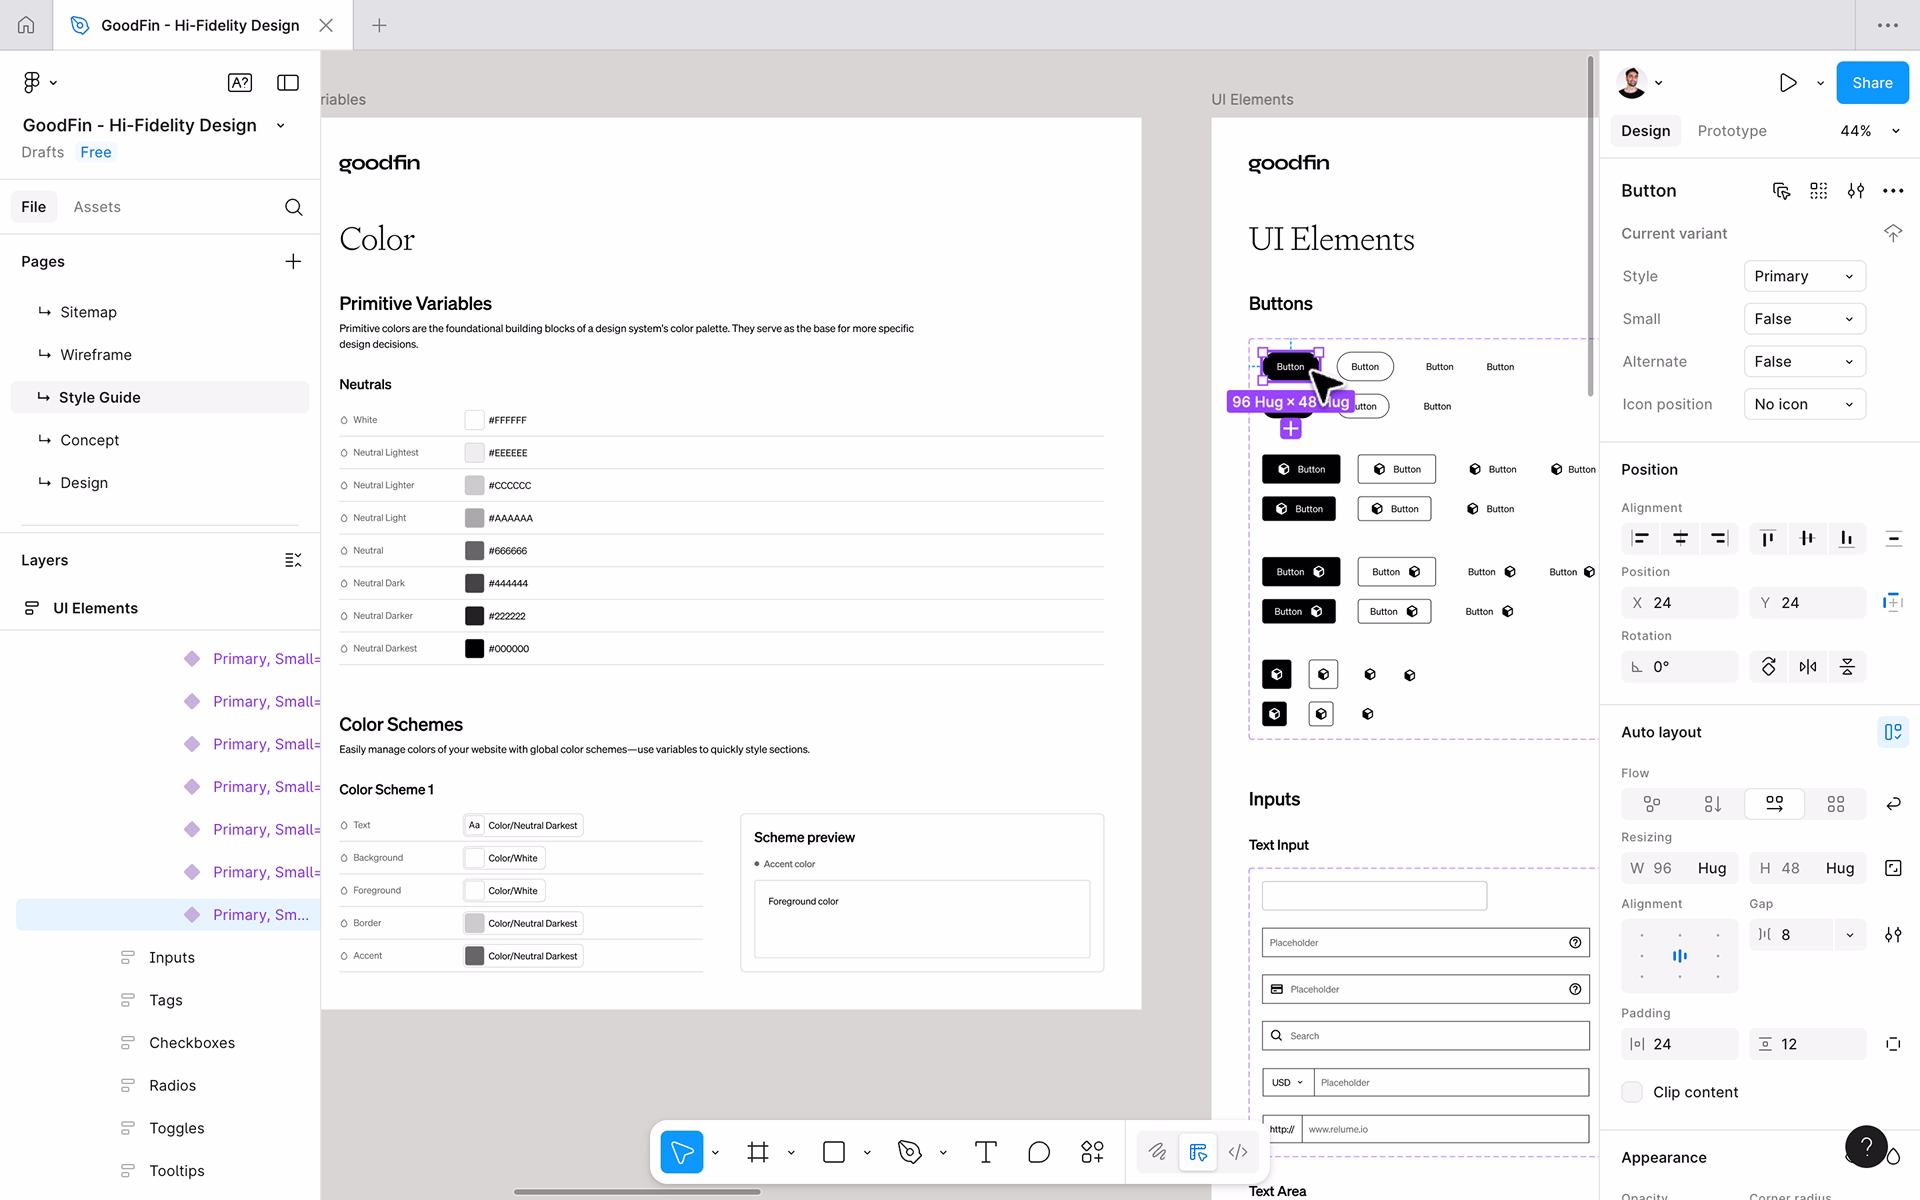The image size is (1920, 1200).
Task: Select the Frame tool in bottom toolbar
Action: pyautogui.click(x=758, y=1152)
